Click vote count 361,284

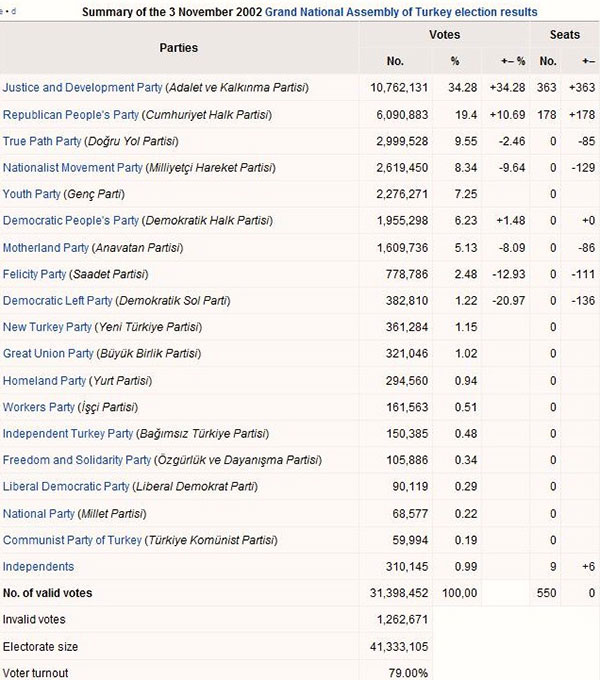click(x=407, y=327)
